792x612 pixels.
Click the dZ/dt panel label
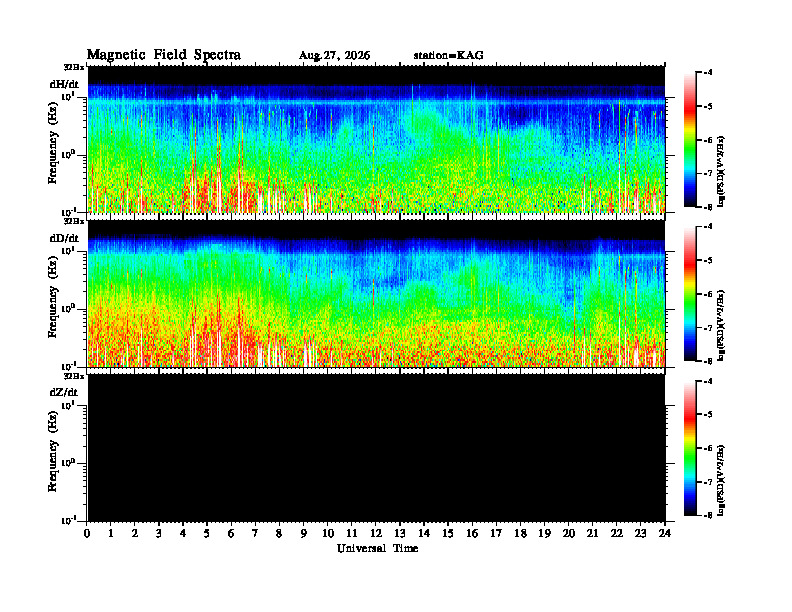click(x=64, y=392)
